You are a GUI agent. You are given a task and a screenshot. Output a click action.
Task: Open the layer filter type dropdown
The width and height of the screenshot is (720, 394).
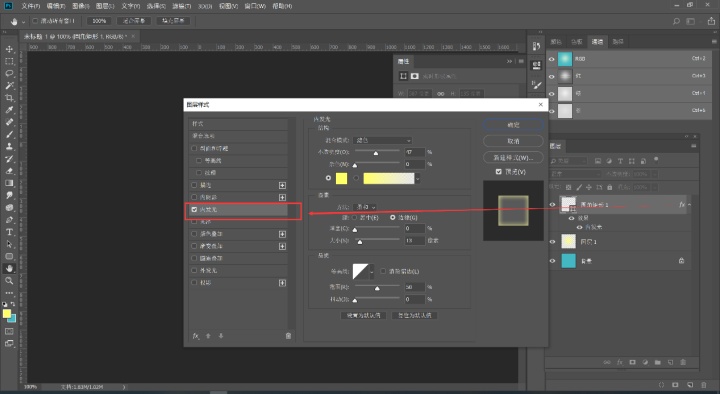click(568, 161)
